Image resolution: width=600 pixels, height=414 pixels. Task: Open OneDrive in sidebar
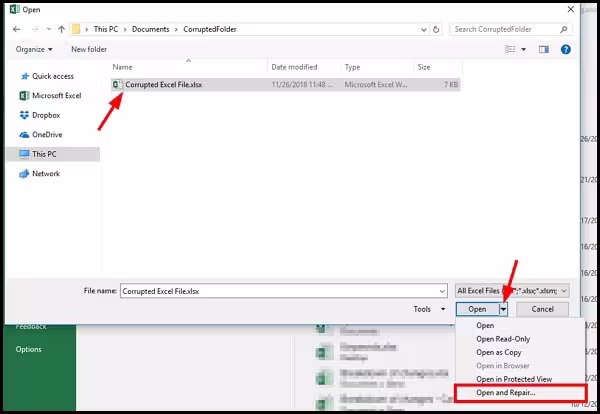[x=41, y=135]
